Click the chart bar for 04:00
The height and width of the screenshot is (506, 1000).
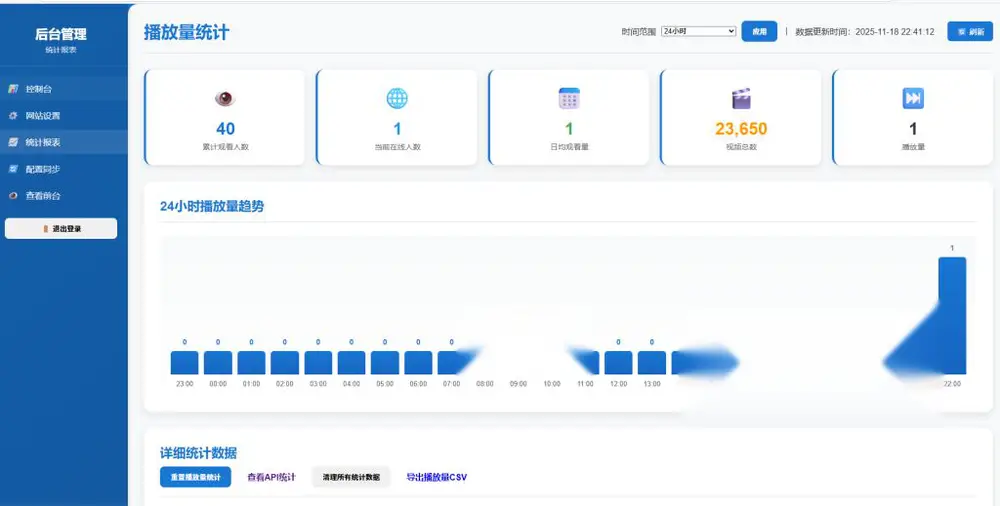coord(351,362)
